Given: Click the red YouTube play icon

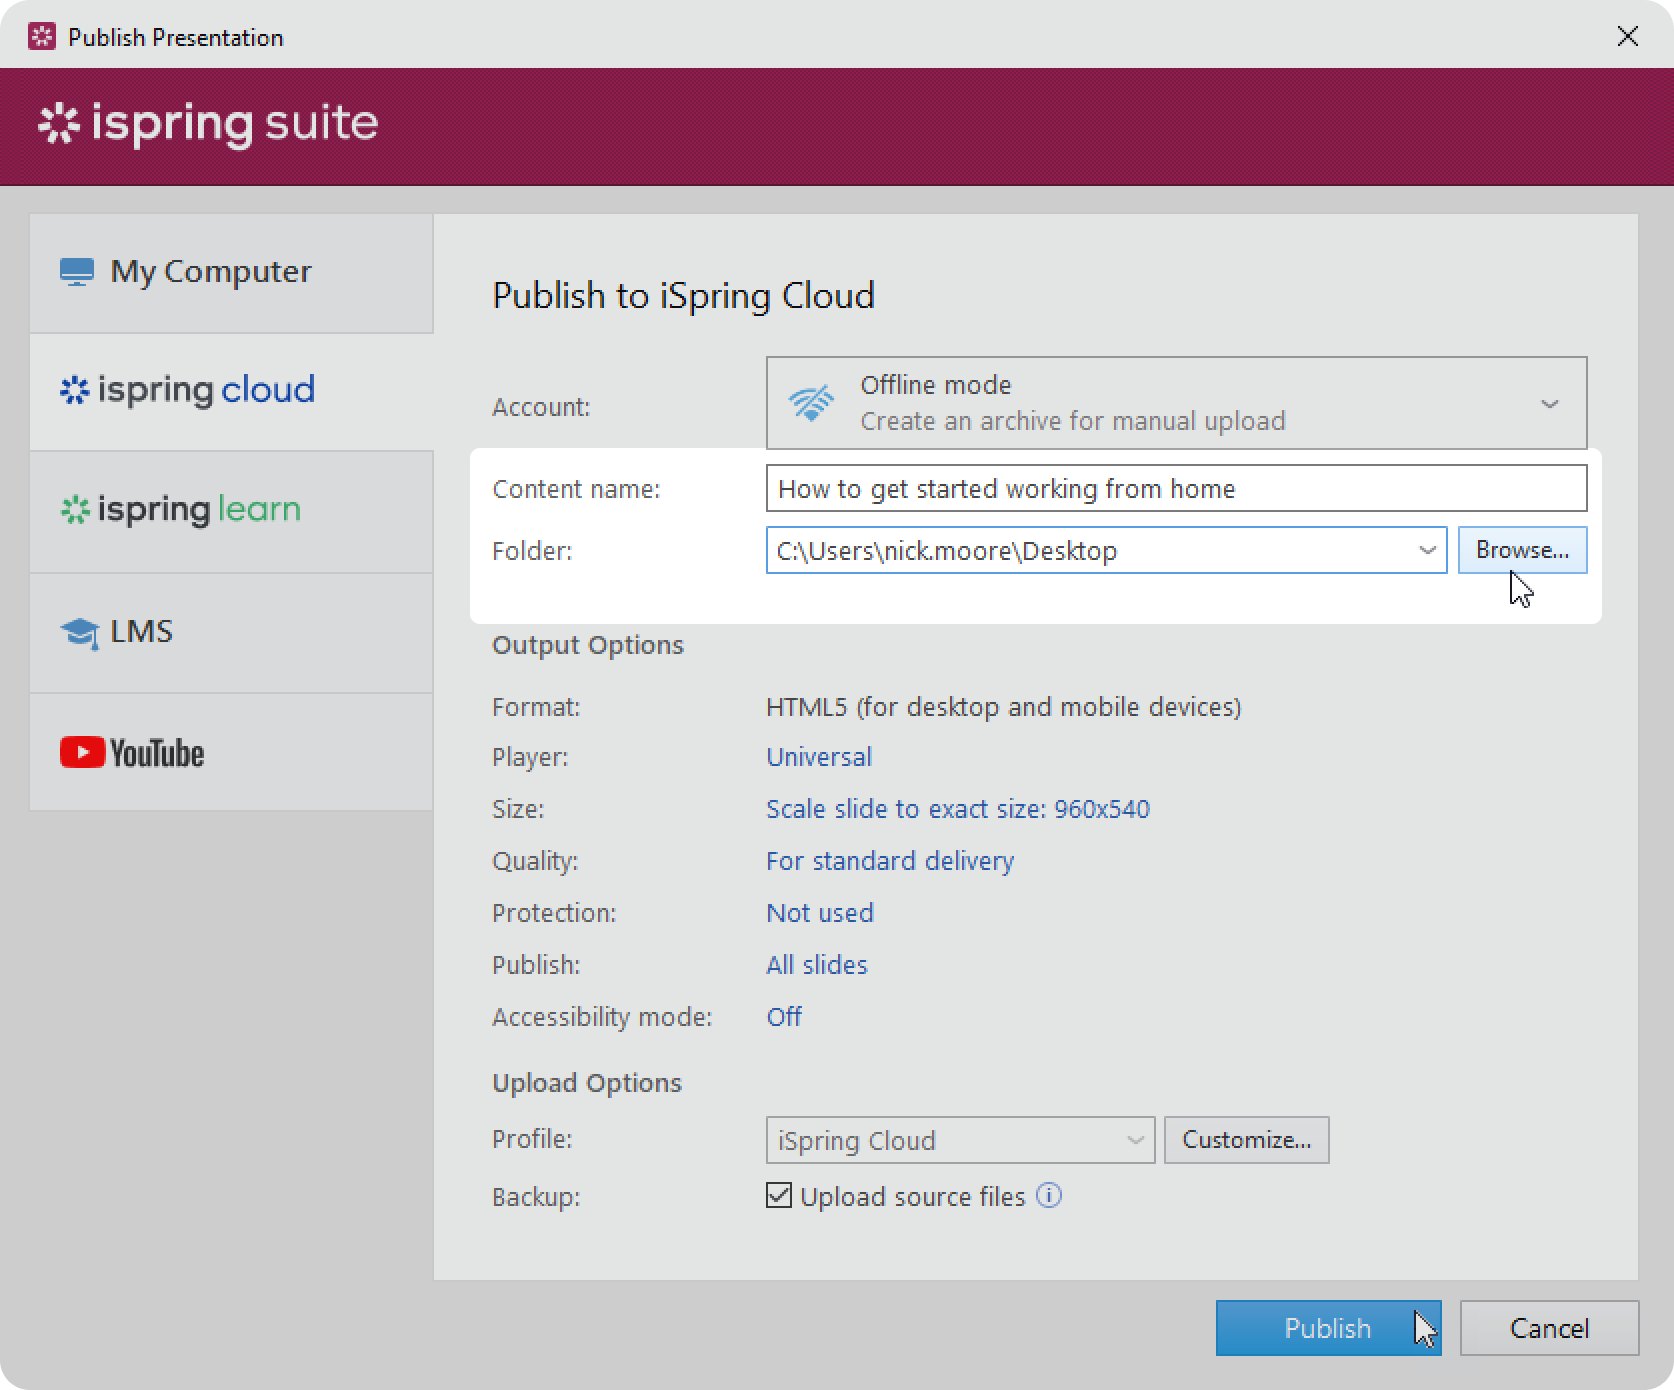Looking at the screenshot, I should 82,752.
